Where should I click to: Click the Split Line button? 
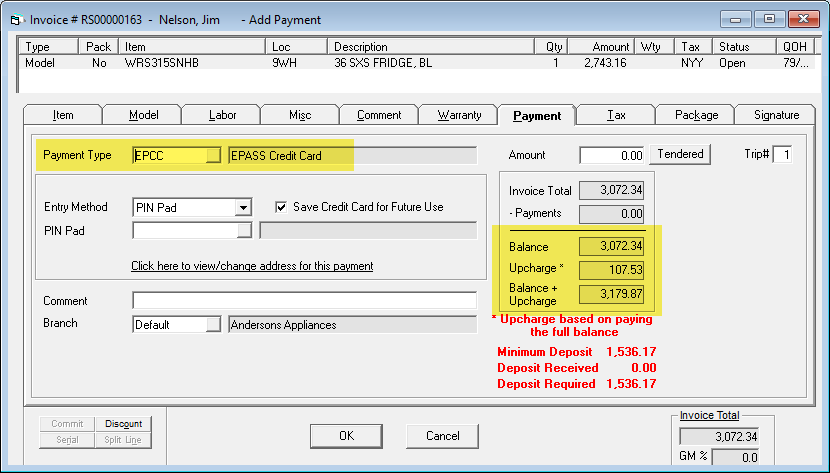point(123,440)
